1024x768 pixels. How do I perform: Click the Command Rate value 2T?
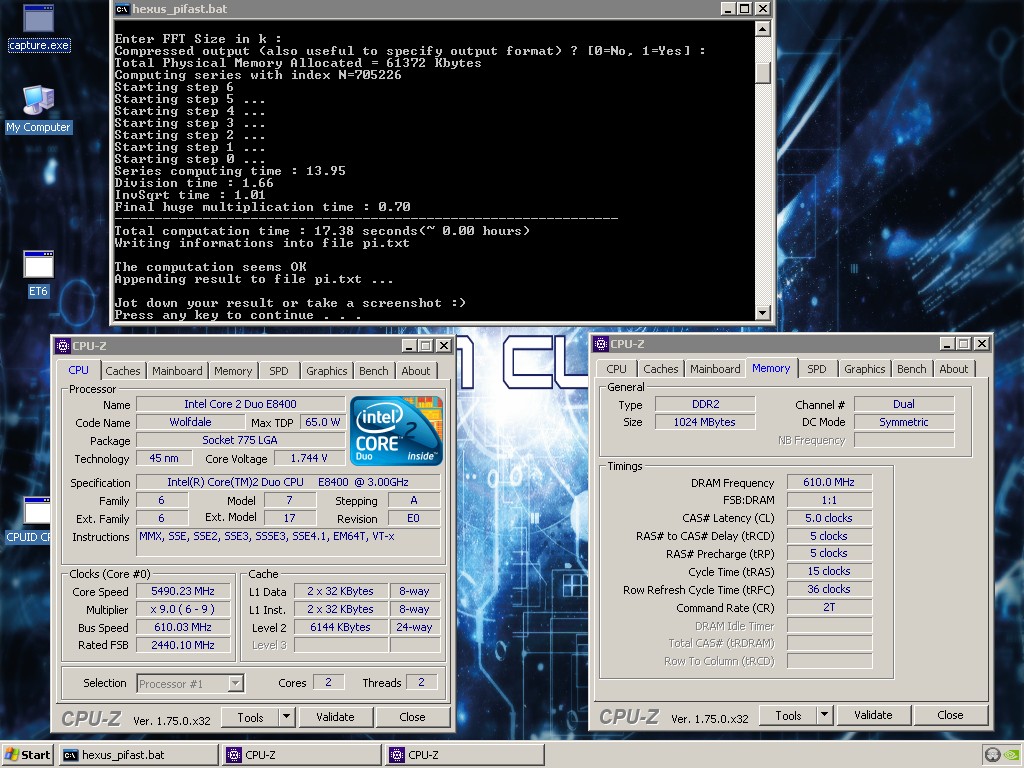(x=829, y=607)
